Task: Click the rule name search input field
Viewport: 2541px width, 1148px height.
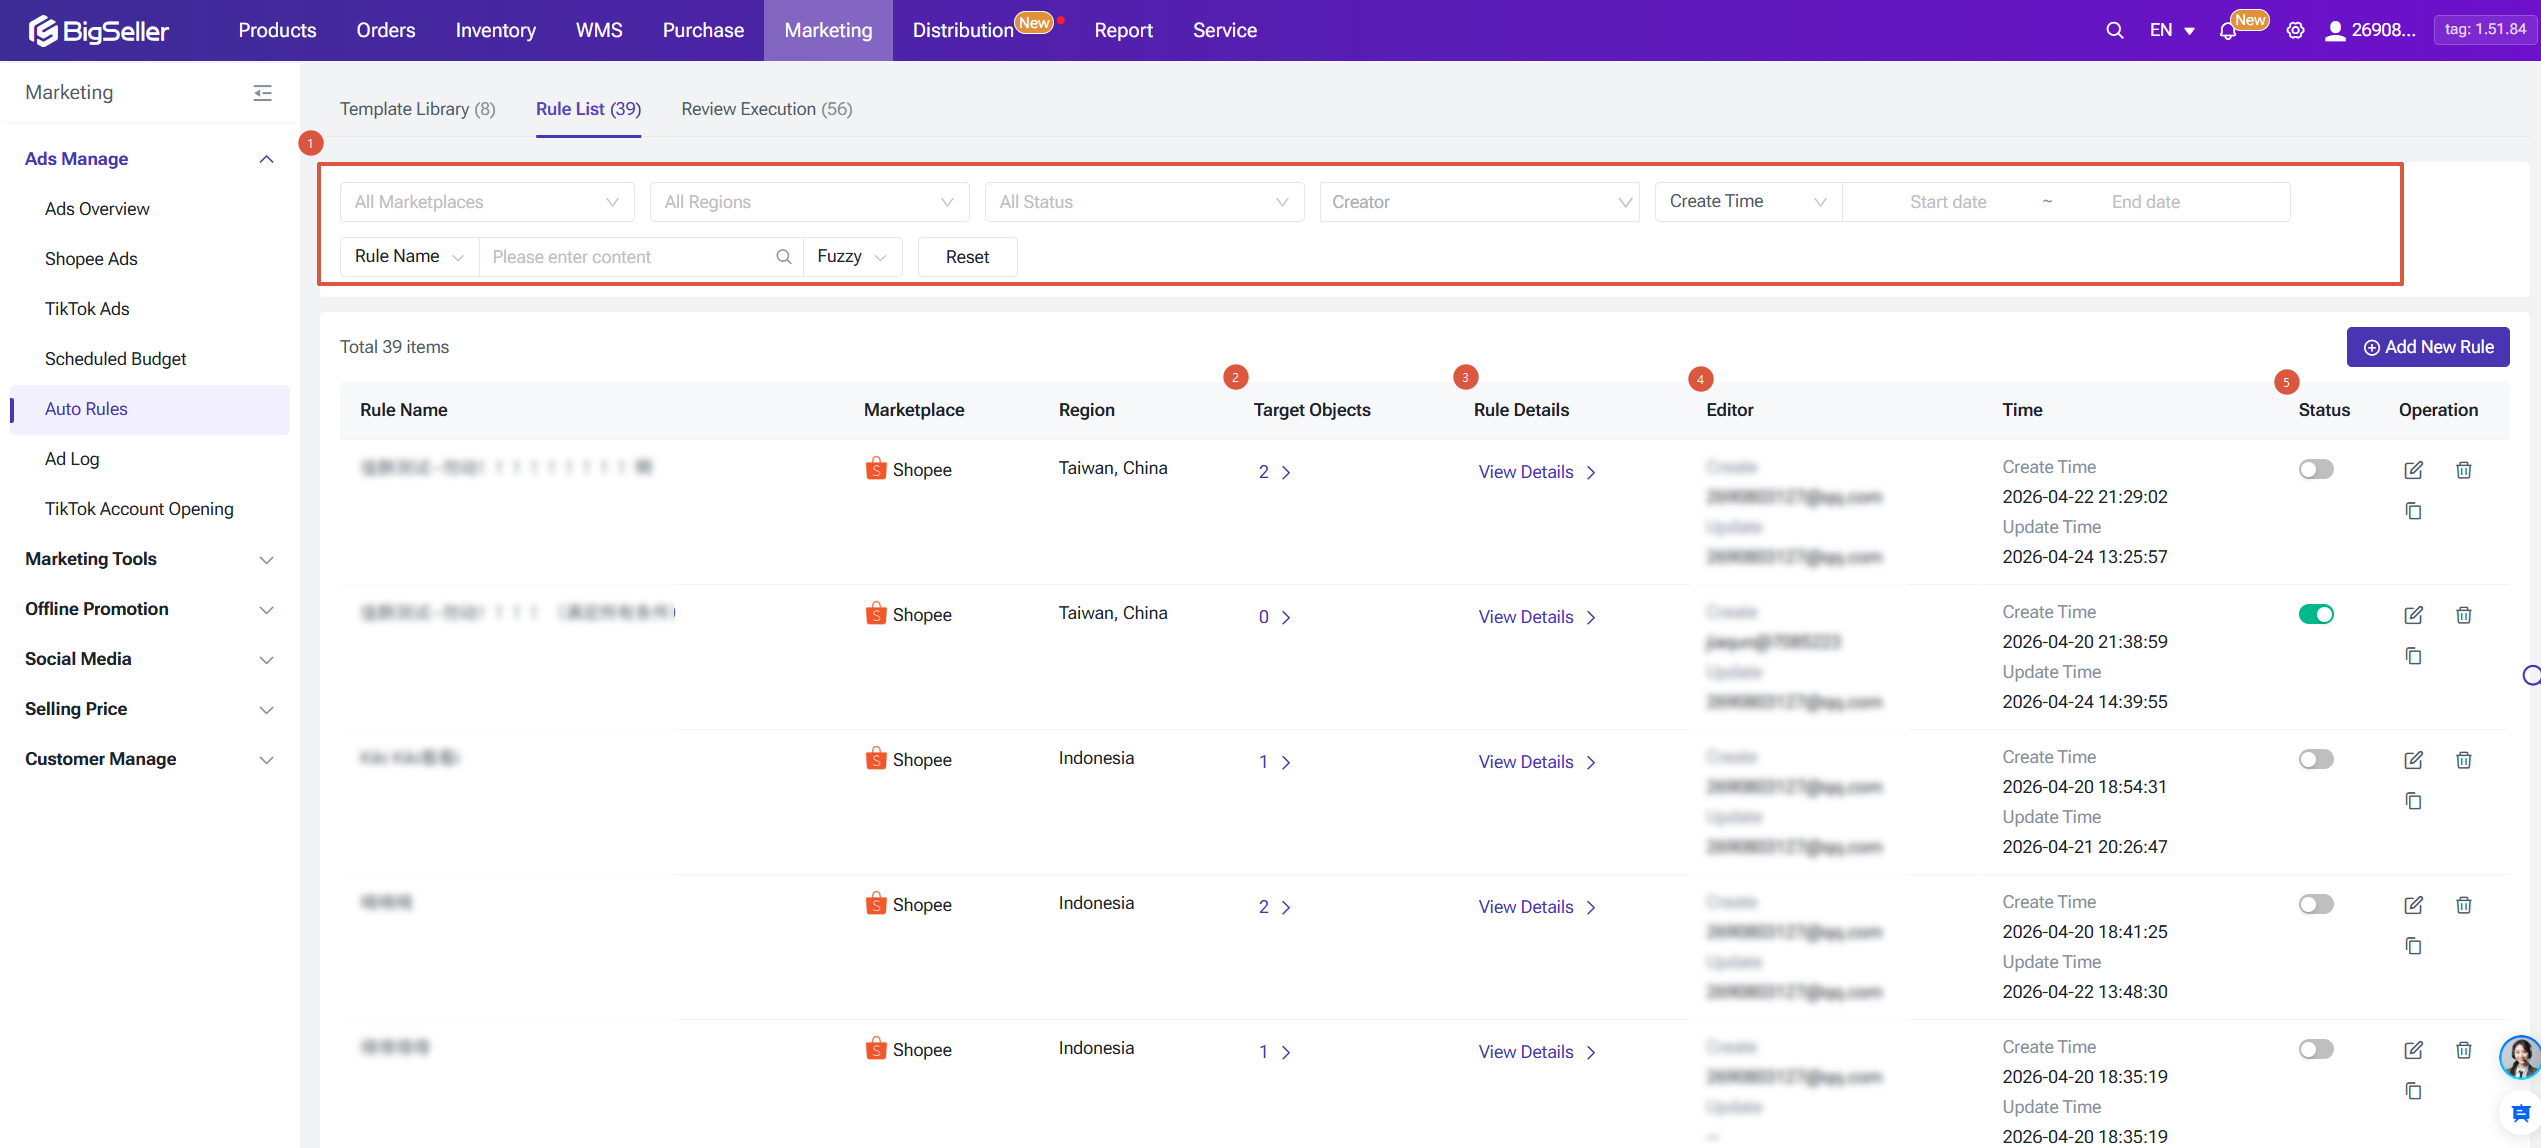Action: (x=630, y=257)
